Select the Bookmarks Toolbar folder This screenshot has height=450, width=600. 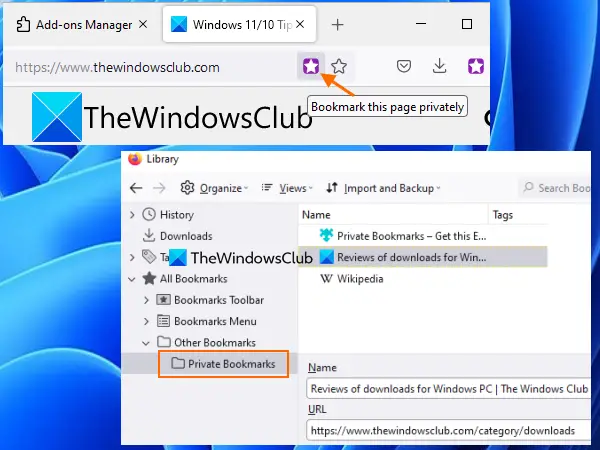click(x=219, y=300)
